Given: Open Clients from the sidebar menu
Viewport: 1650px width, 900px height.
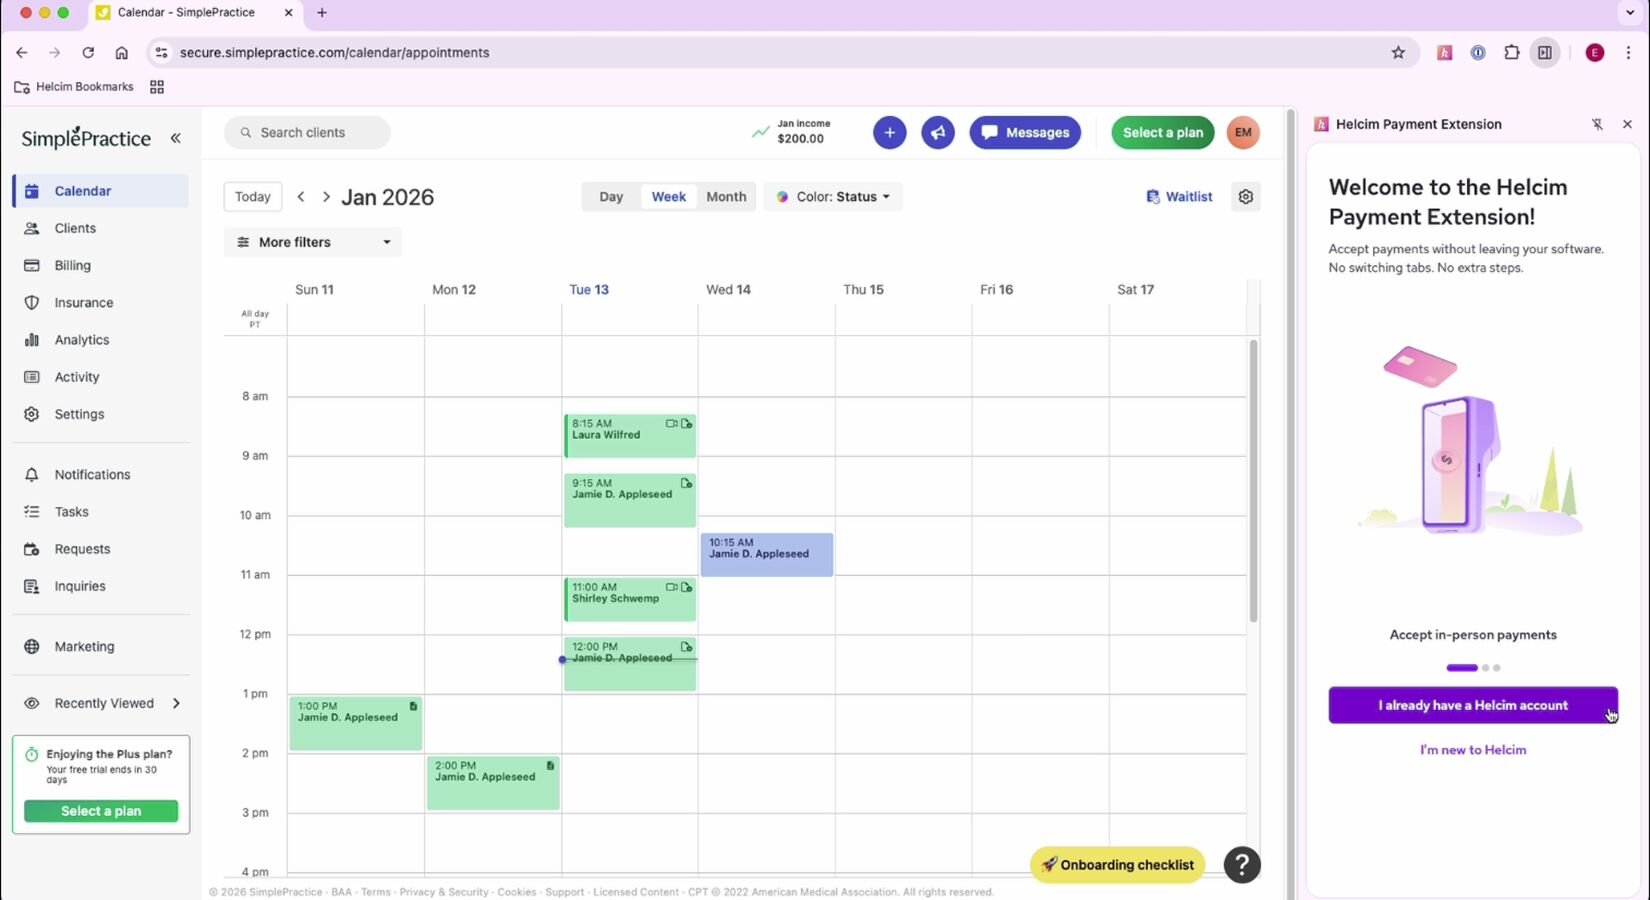Looking at the screenshot, I should click(75, 228).
